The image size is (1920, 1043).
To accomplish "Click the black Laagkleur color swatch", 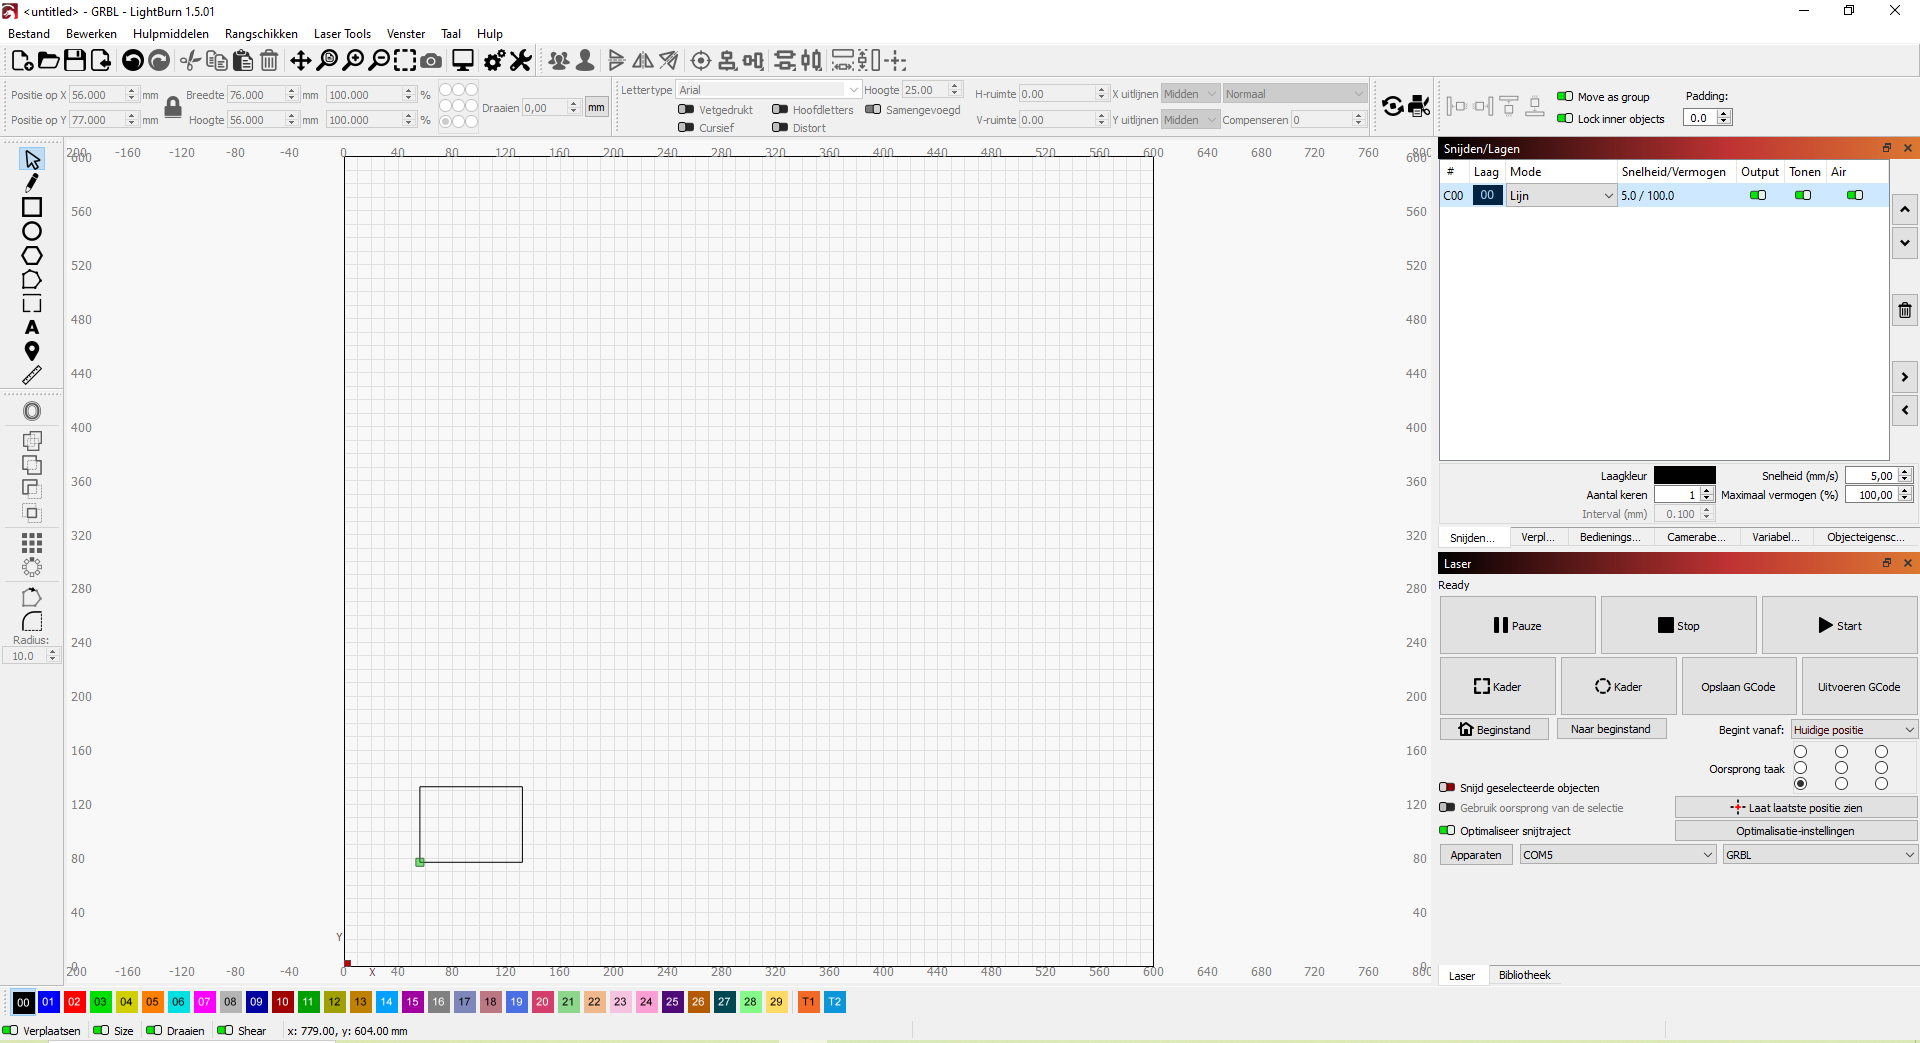I will tap(1685, 476).
